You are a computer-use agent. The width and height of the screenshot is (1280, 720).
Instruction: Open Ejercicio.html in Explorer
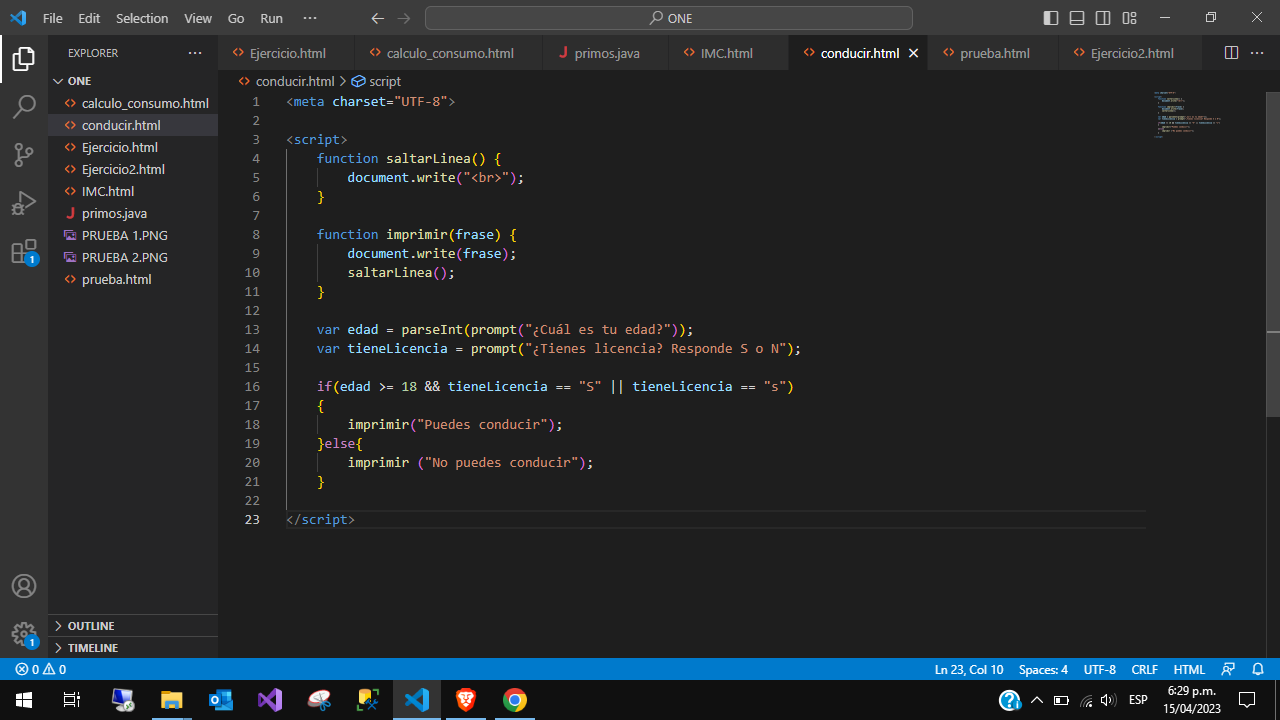(133, 147)
